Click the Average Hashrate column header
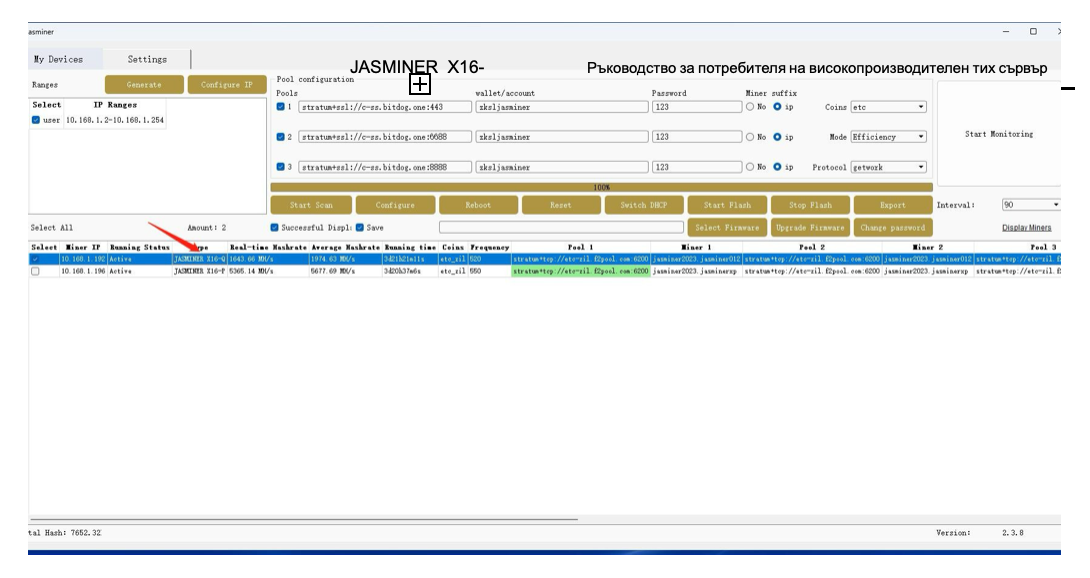1090x578 pixels. click(345, 247)
